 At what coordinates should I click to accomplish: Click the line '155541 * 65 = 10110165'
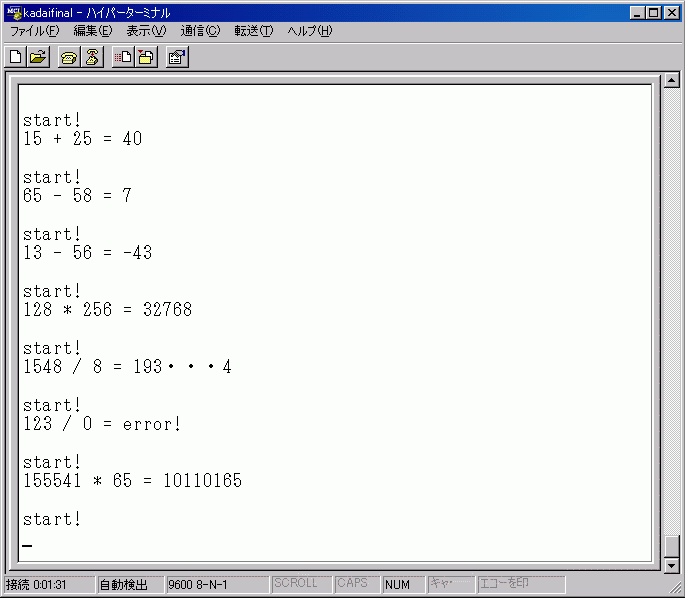(x=132, y=481)
